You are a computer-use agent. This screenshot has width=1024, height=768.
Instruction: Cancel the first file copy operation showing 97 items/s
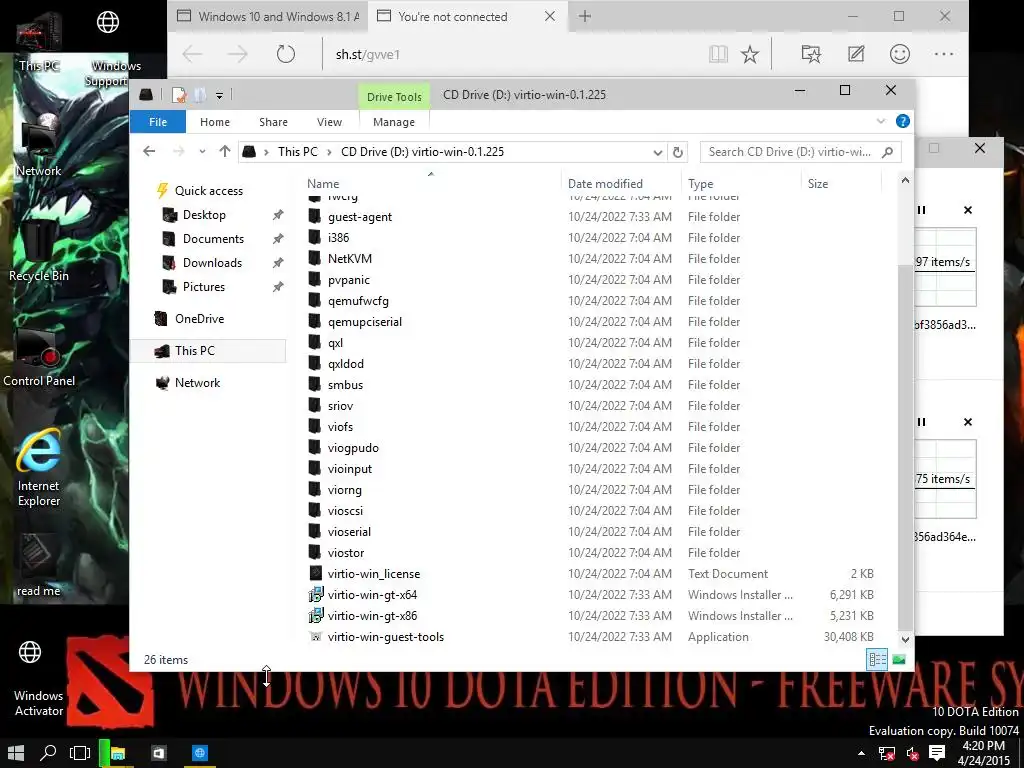[x=968, y=210]
